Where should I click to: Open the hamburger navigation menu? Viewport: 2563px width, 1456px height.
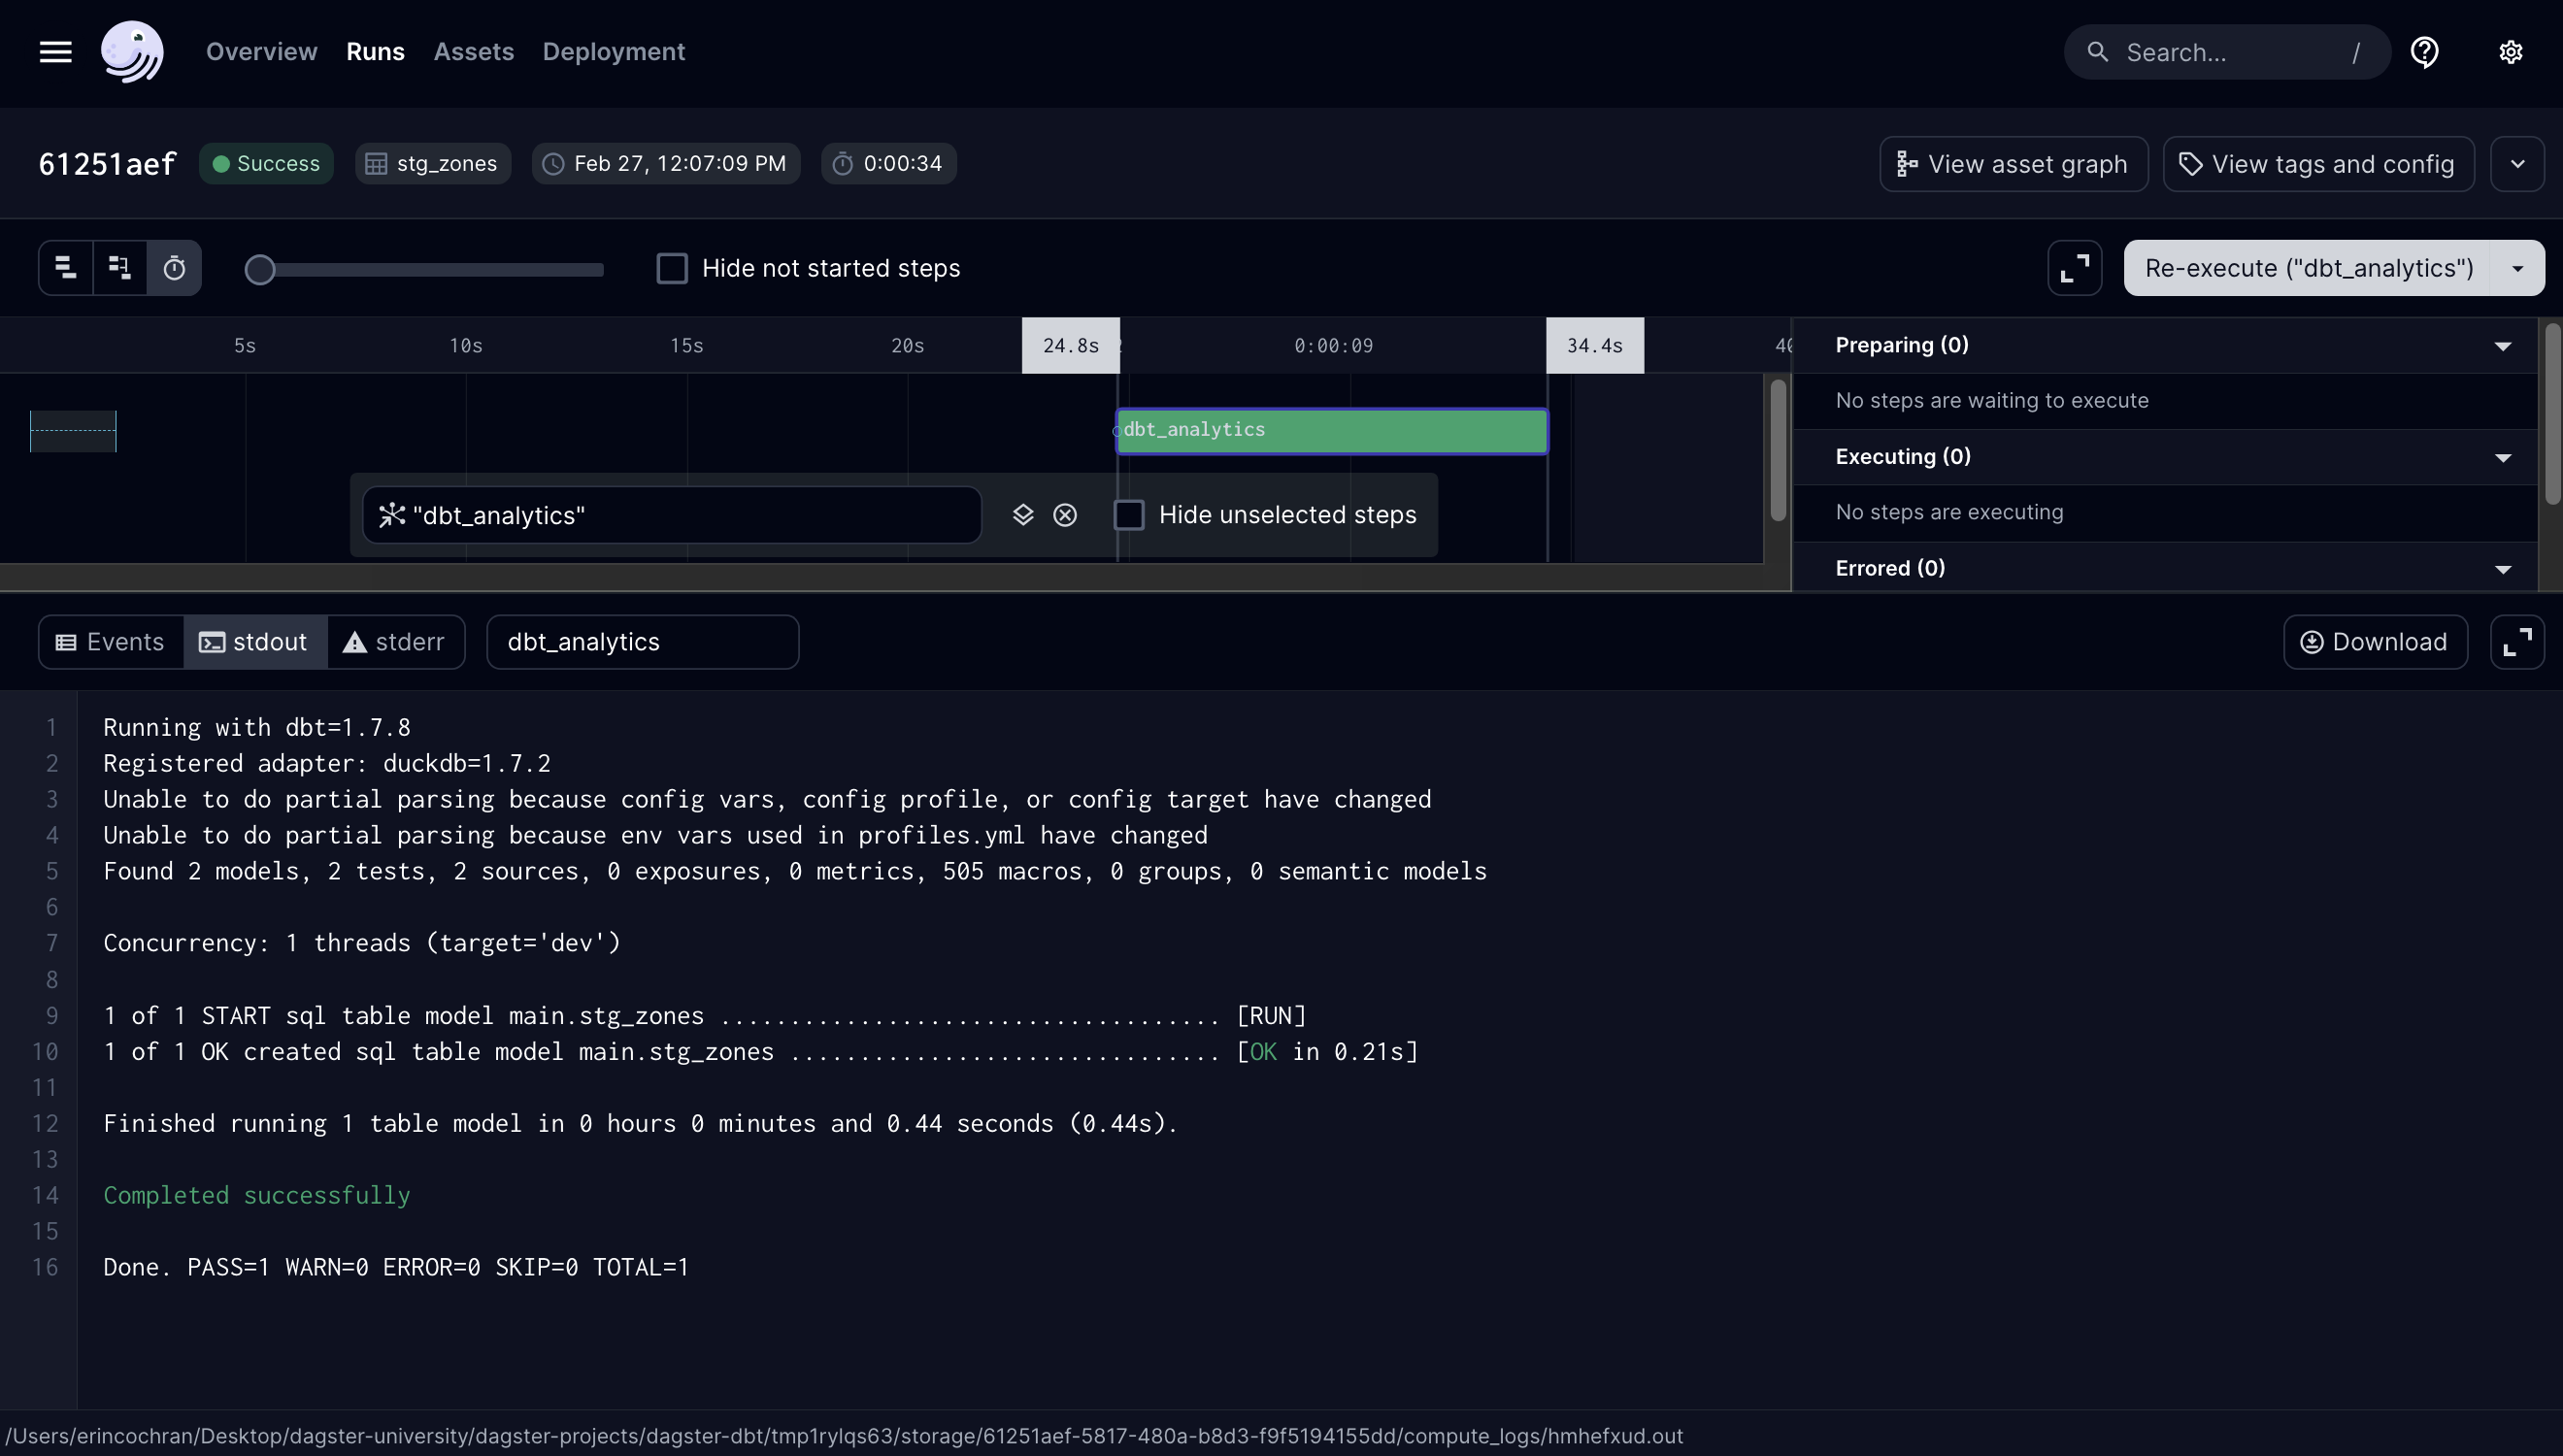click(x=55, y=52)
